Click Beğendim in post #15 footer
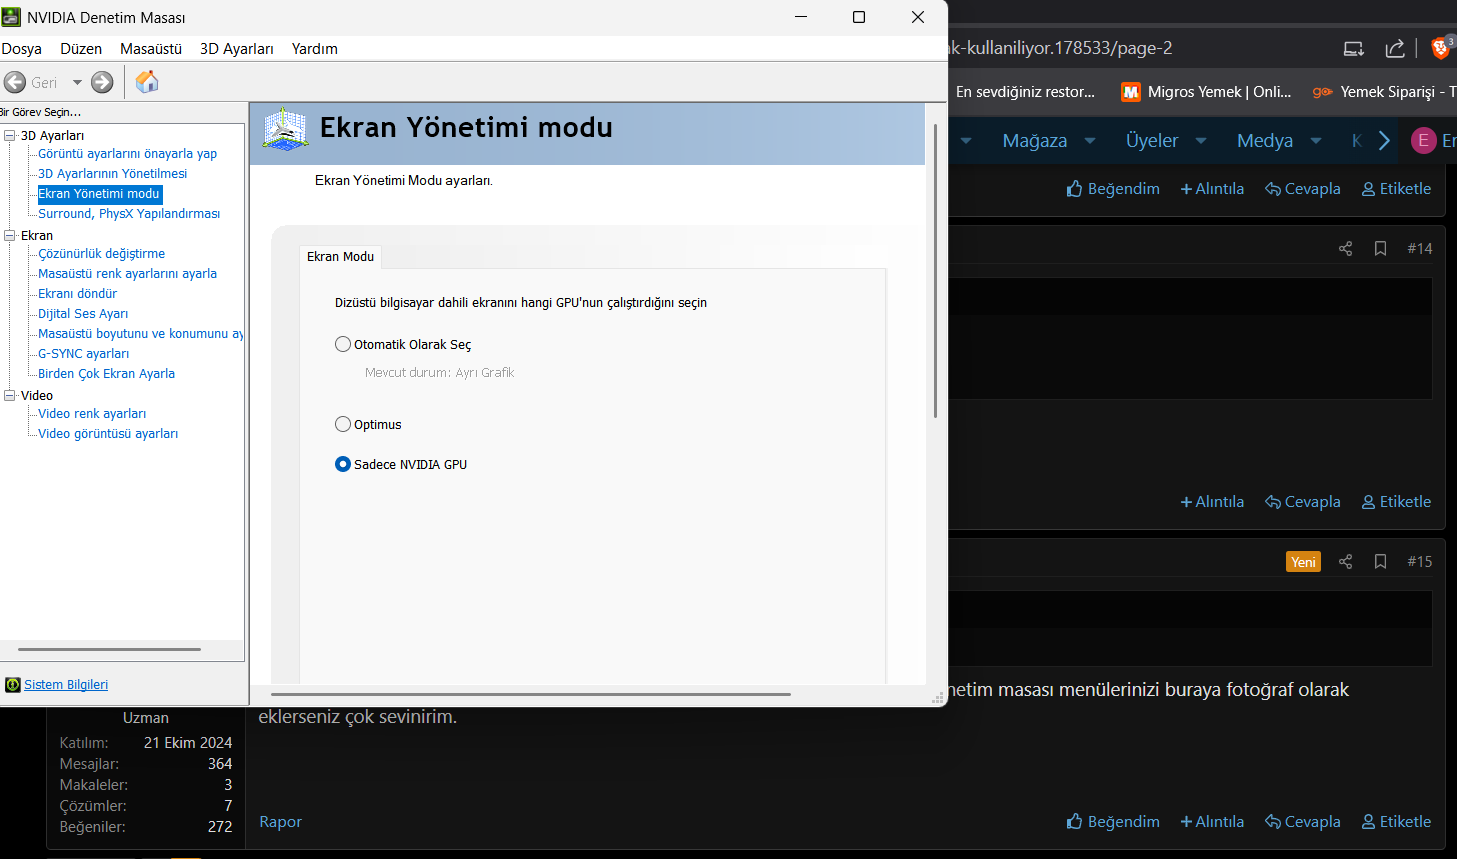This screenshot has height=859, width=1457. point(1113,822)
